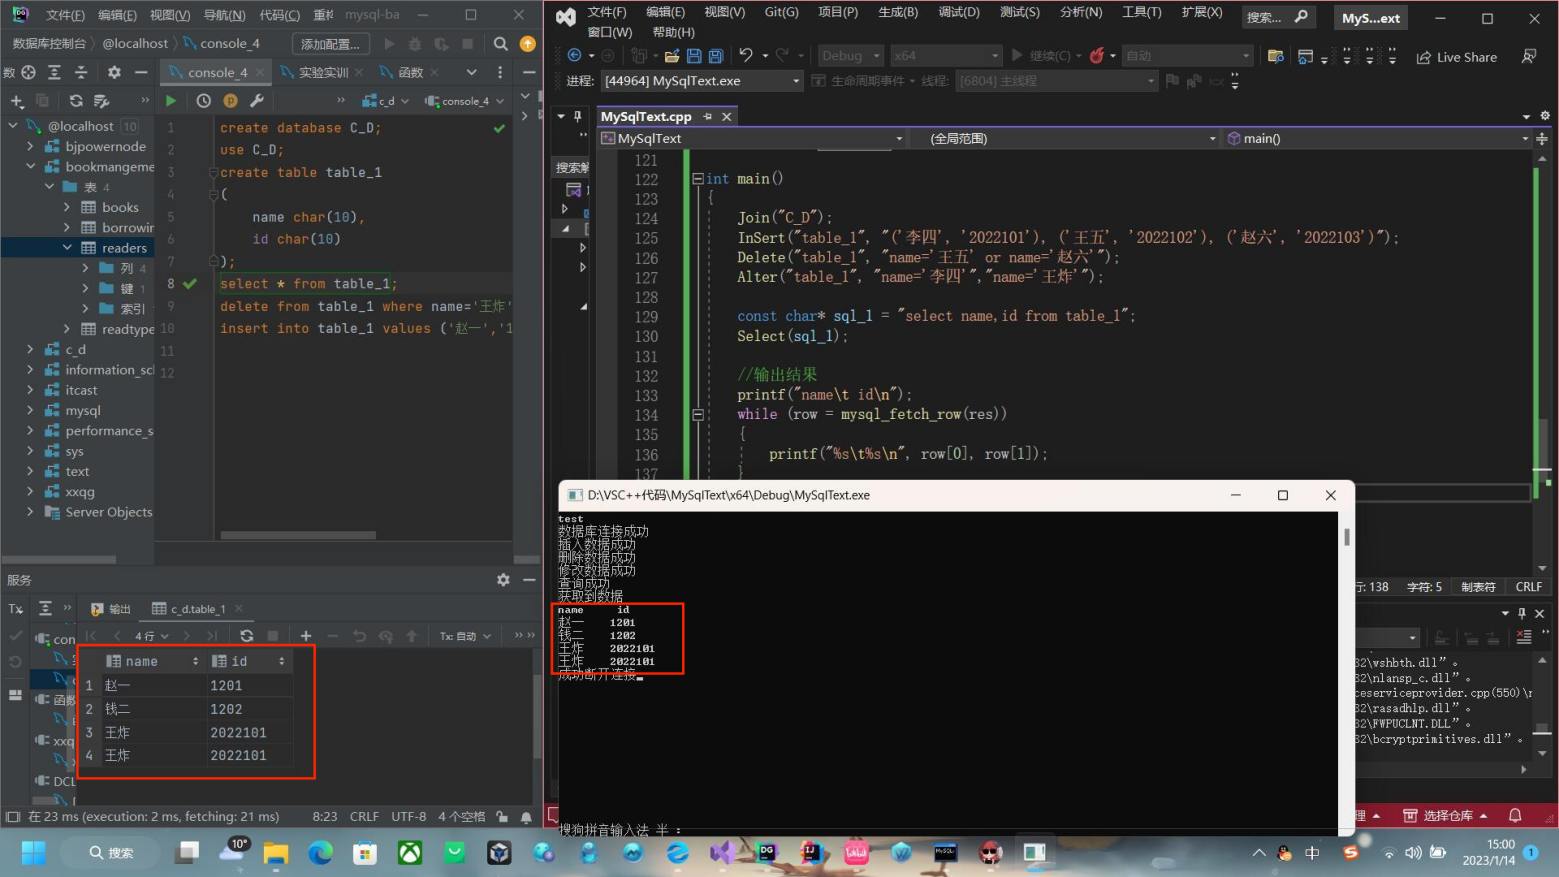This screenshot has height=877, width=1559.
Task: Collapse the int main() code block
Action: (698, 179)
